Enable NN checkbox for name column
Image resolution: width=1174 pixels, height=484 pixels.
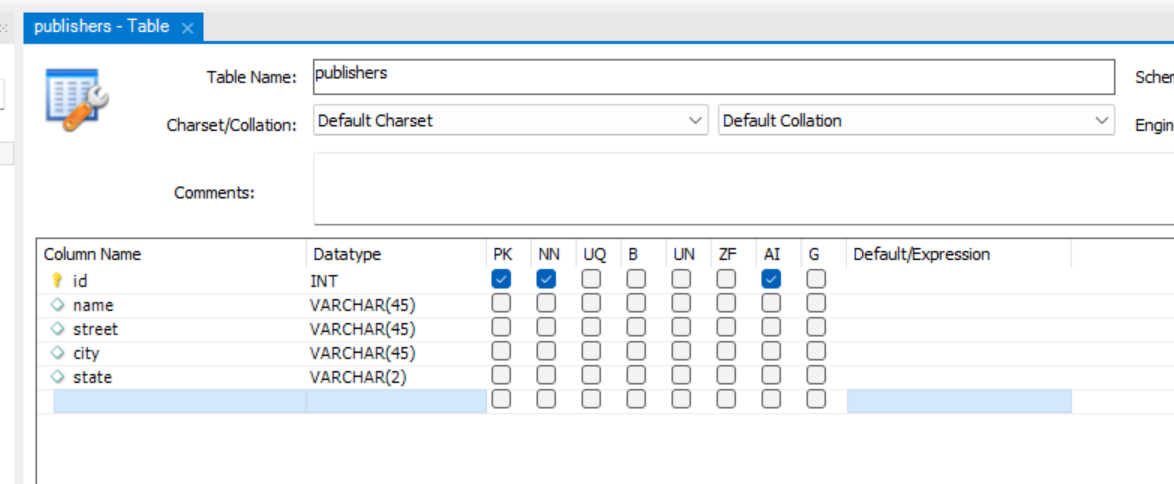point(546,303)
